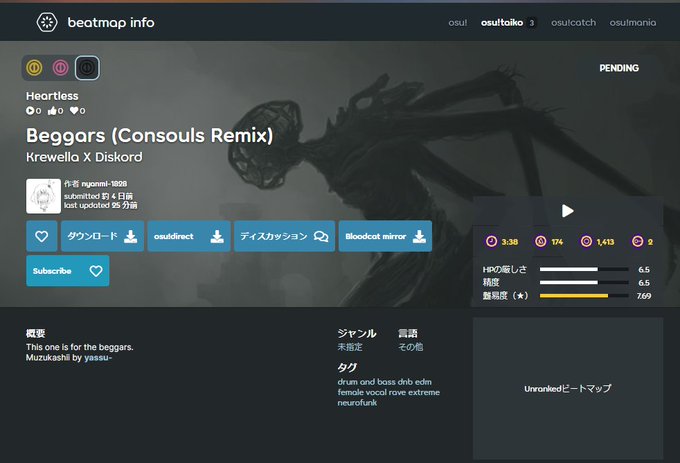
Task: Click the heart favourites count icon
Action: (74, 111)
